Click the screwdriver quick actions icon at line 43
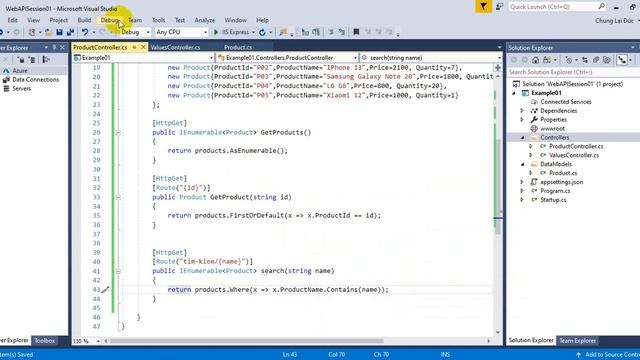This screenshot has width=640, height=360. [x=105, y=290]
